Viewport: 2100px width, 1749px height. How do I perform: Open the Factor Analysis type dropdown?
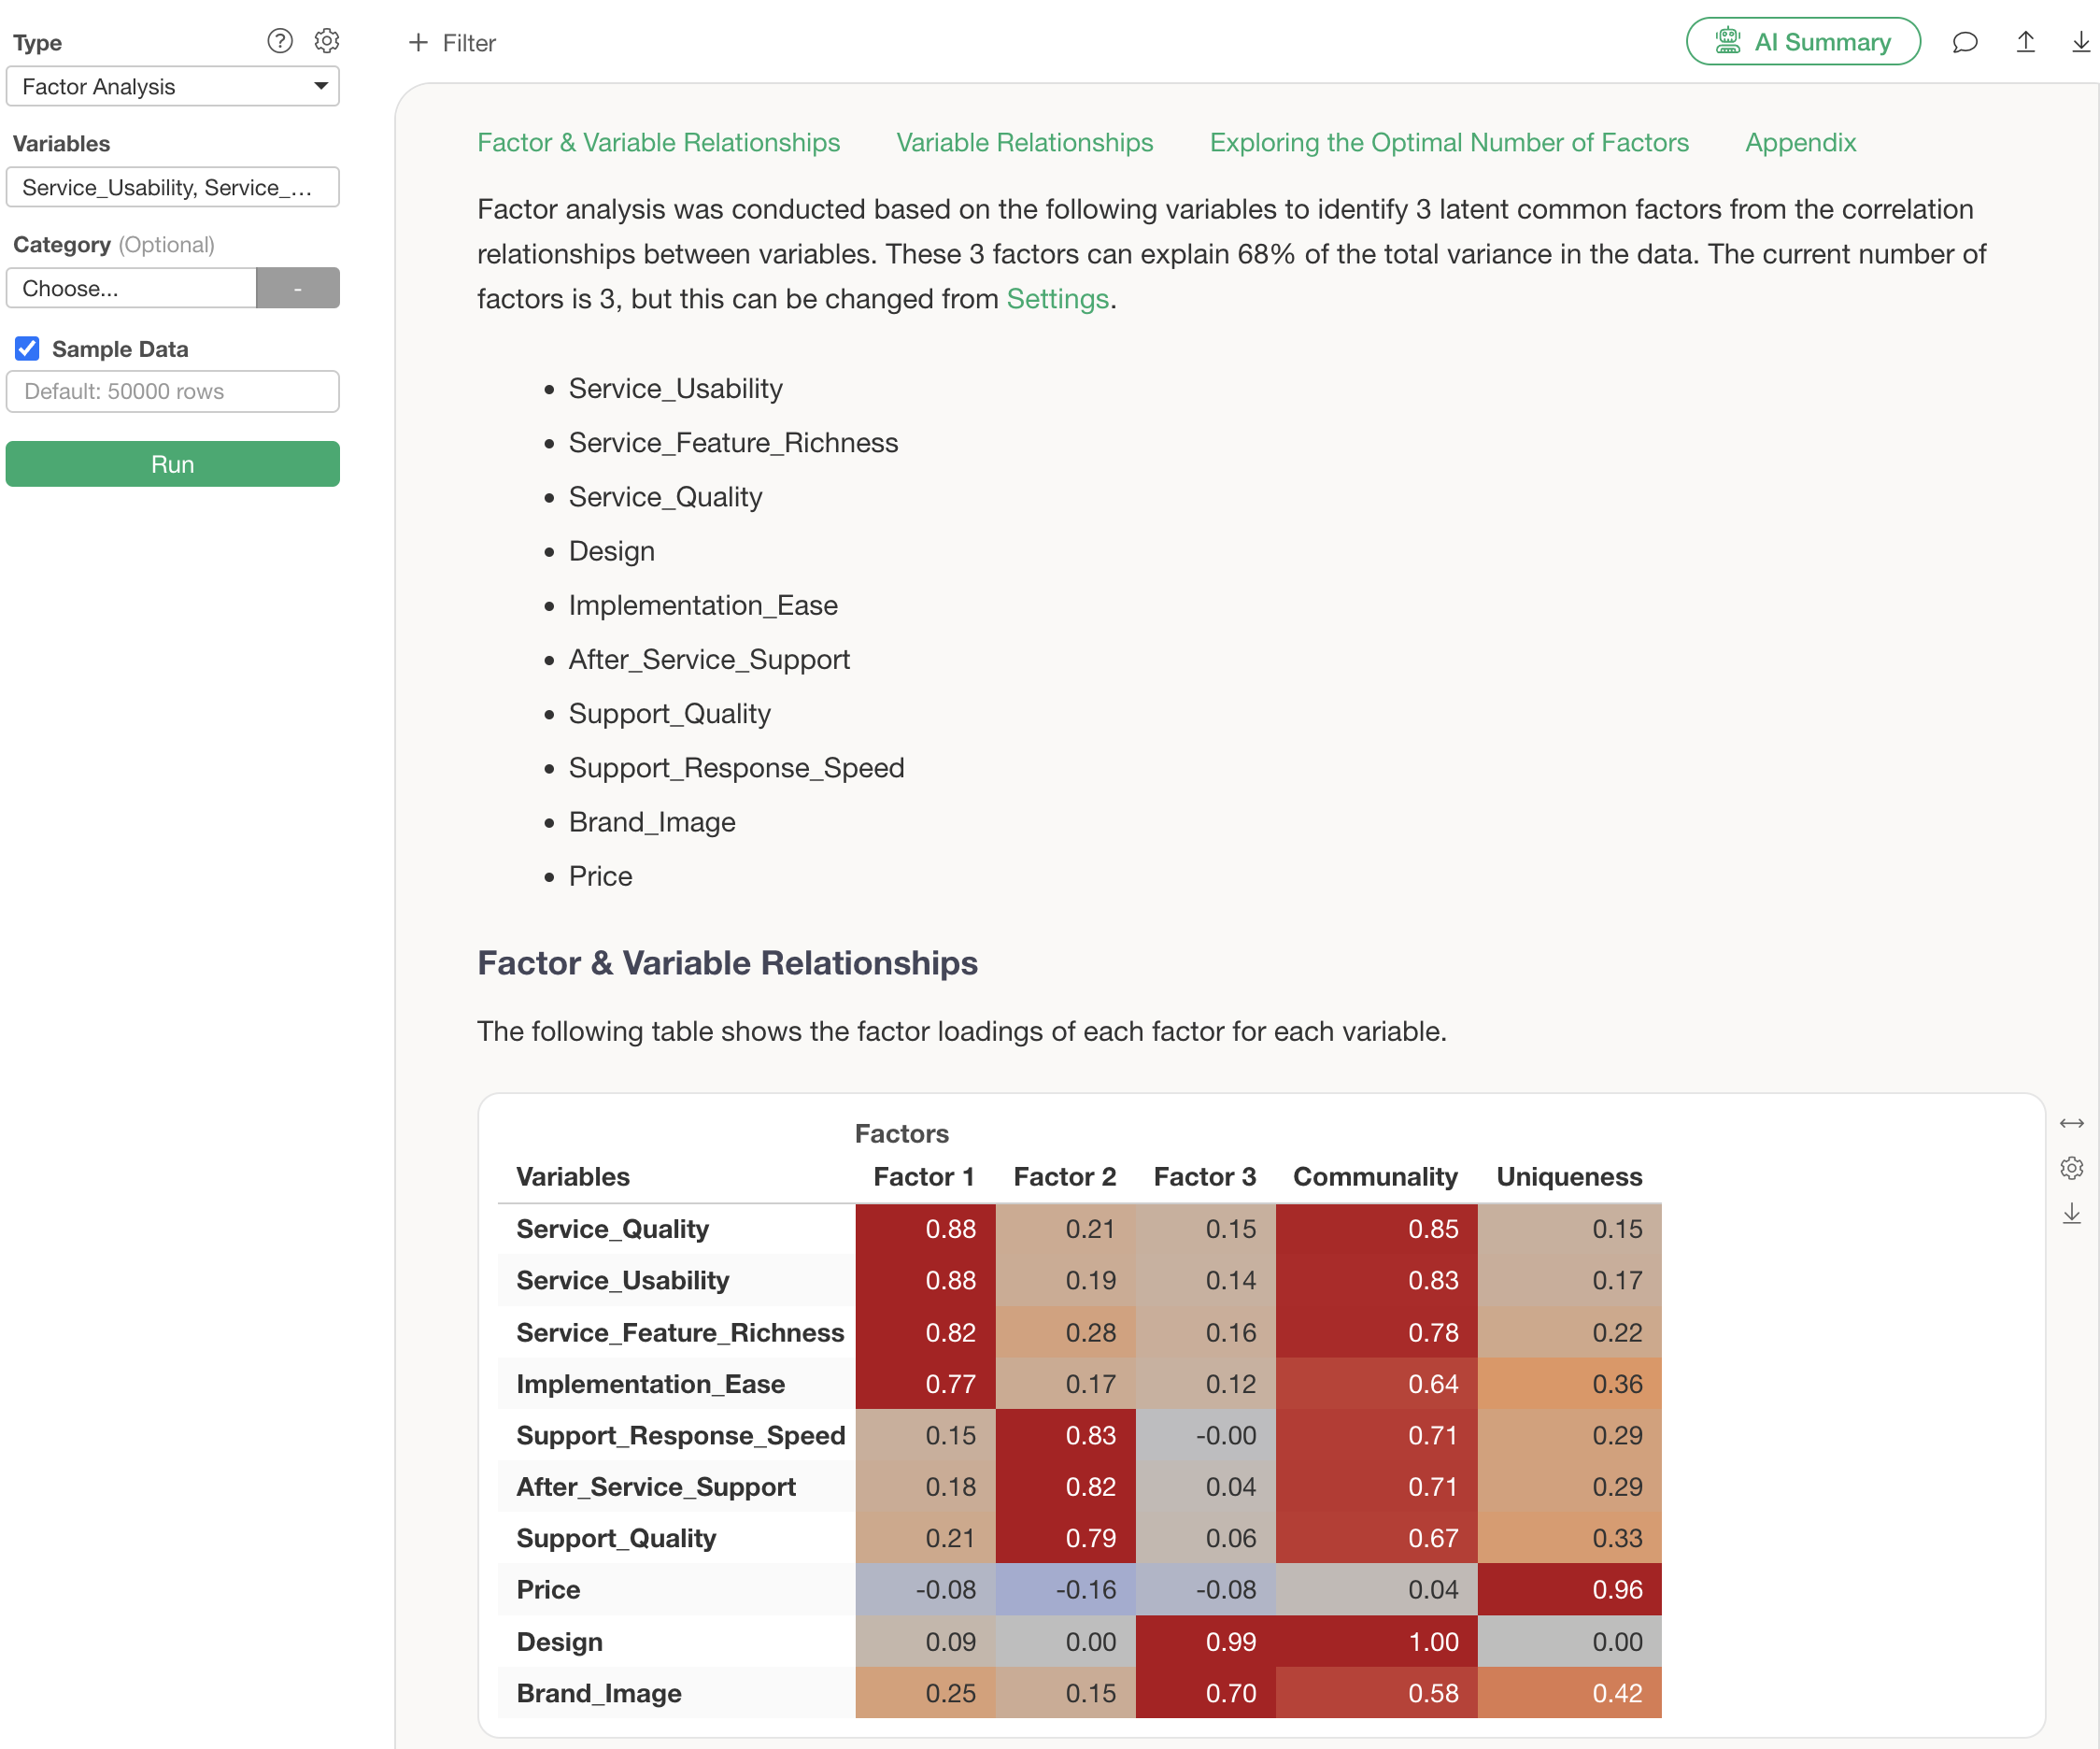pos(172,87)
